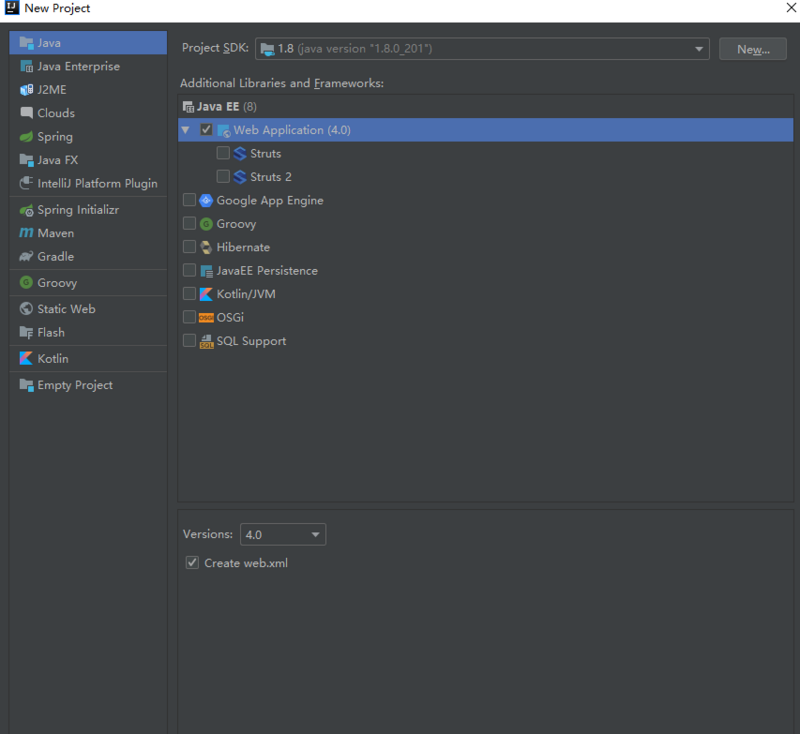This screenshot has height=734, width=800.
Task: Click the Clouds label in sidebar
Action: coord(56,113)
